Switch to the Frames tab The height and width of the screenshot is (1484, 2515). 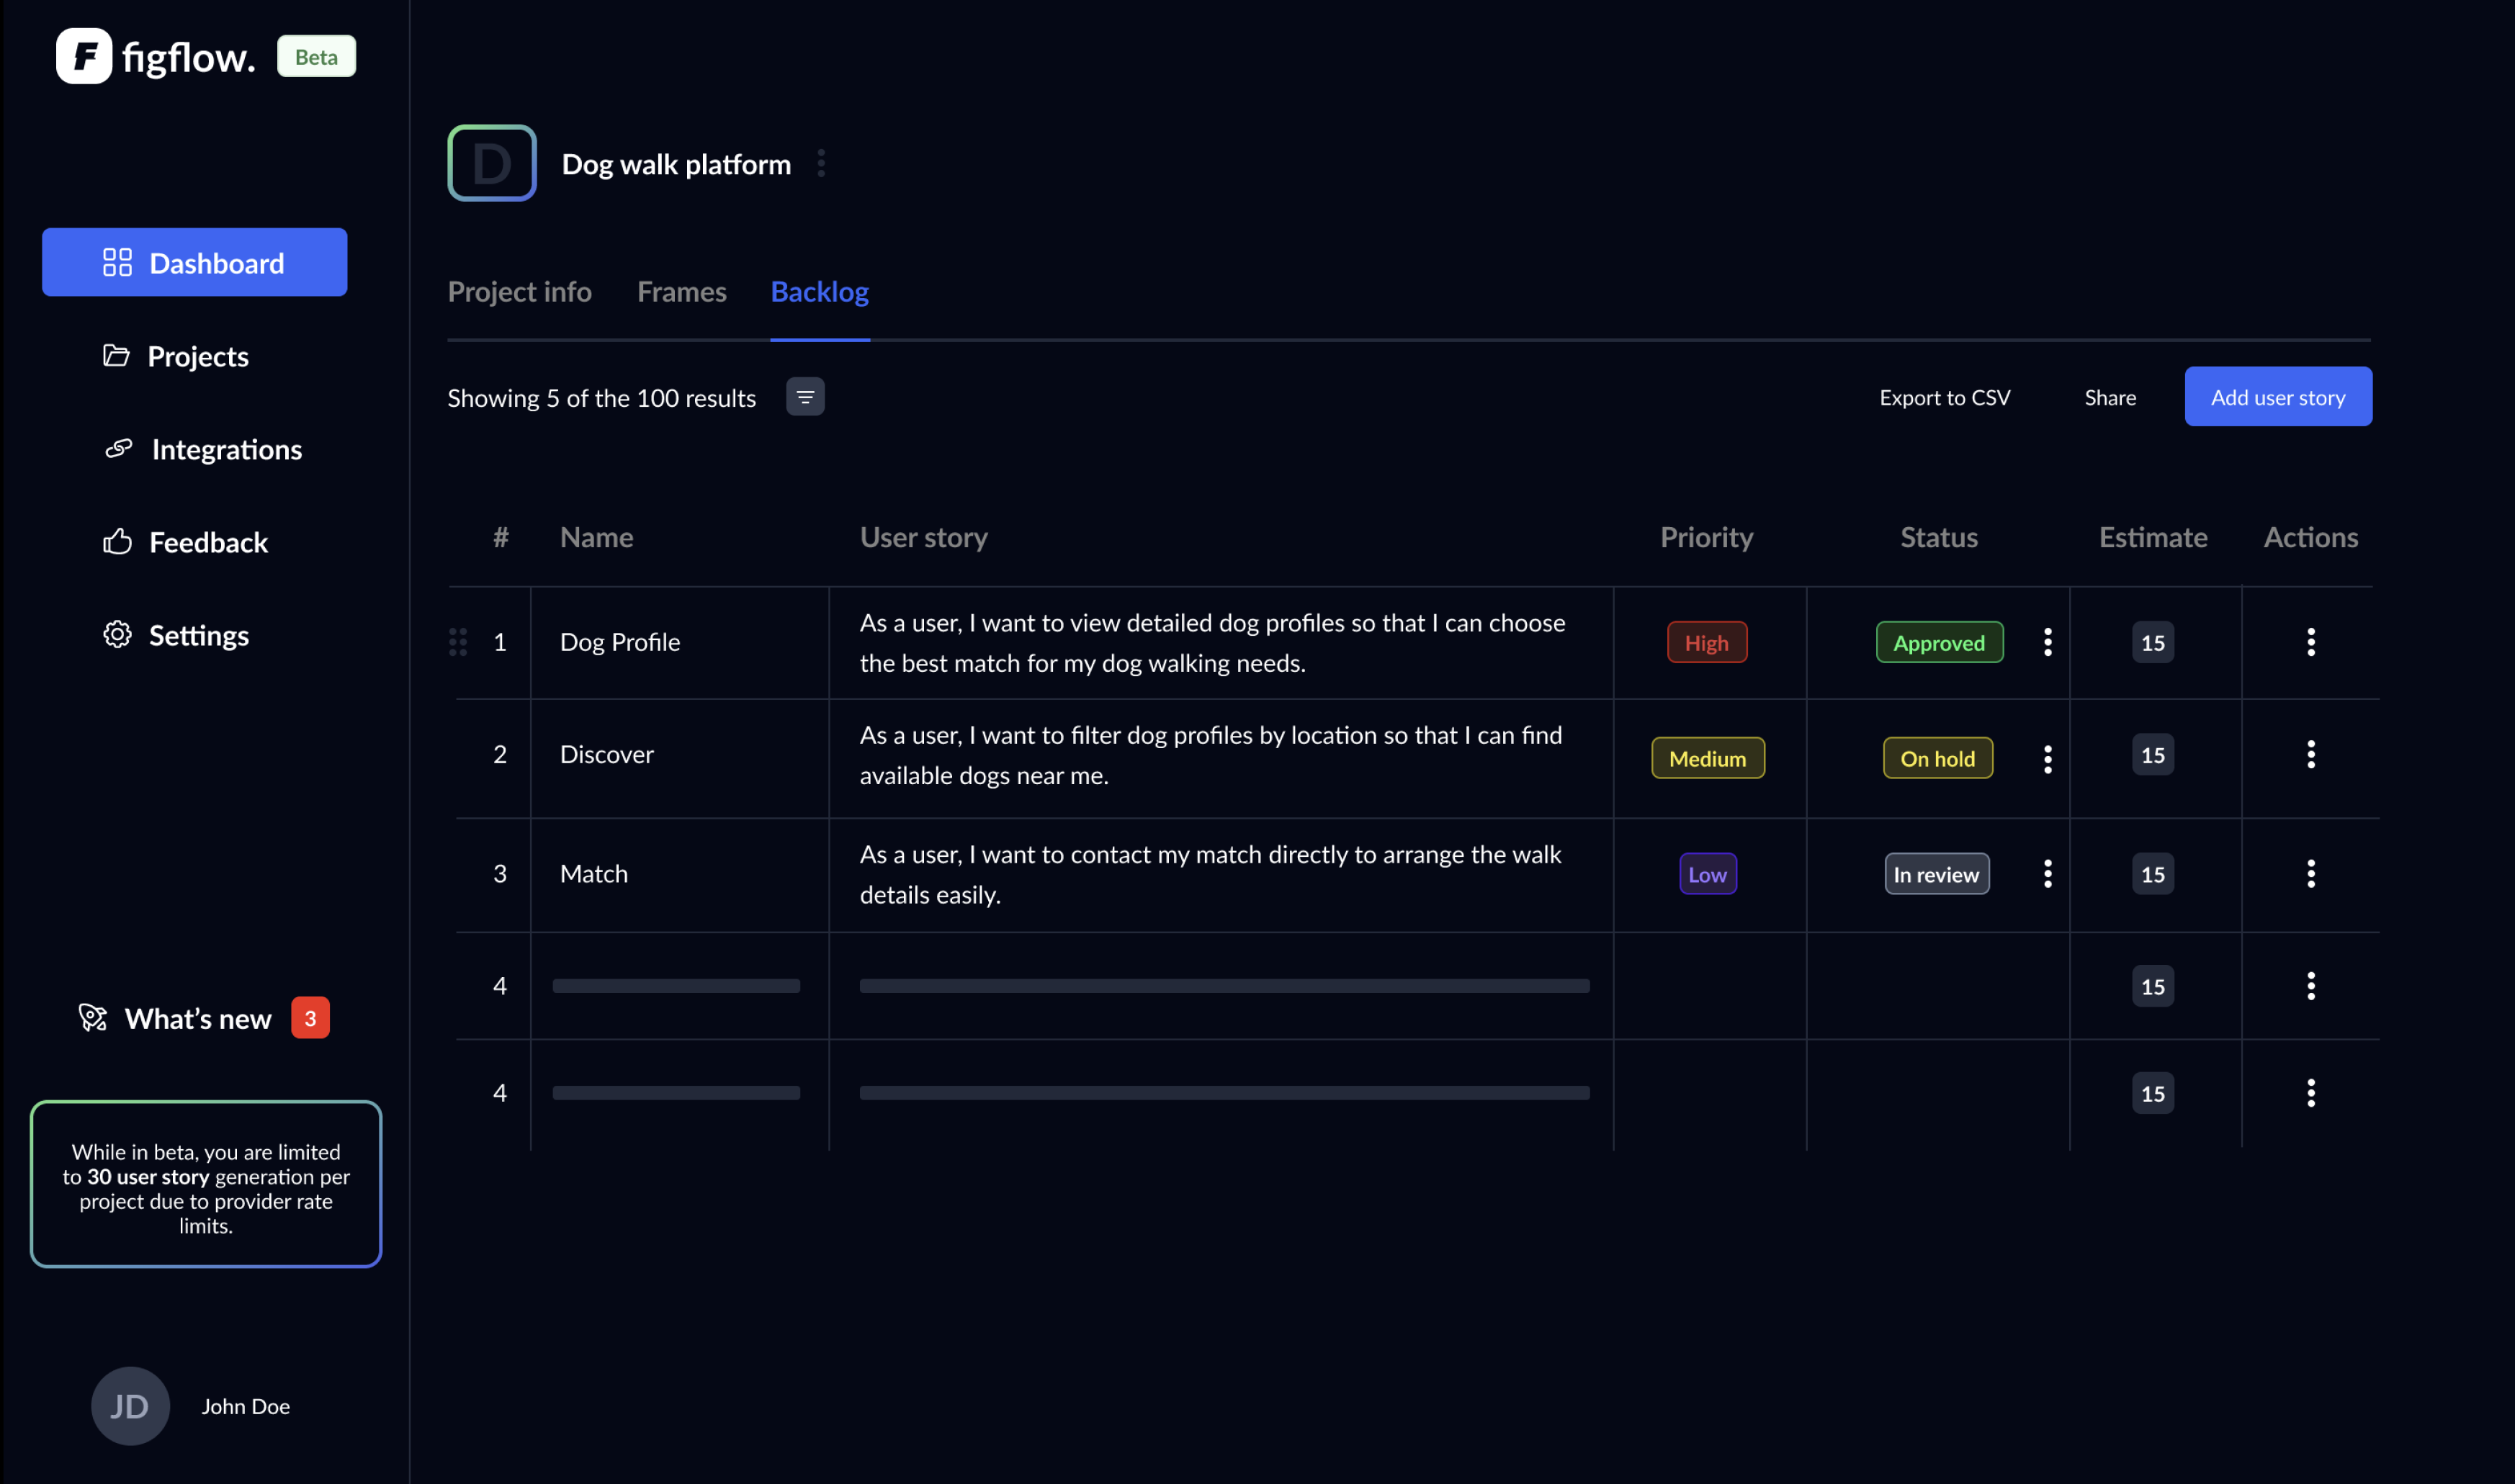[x=681, y=292]
